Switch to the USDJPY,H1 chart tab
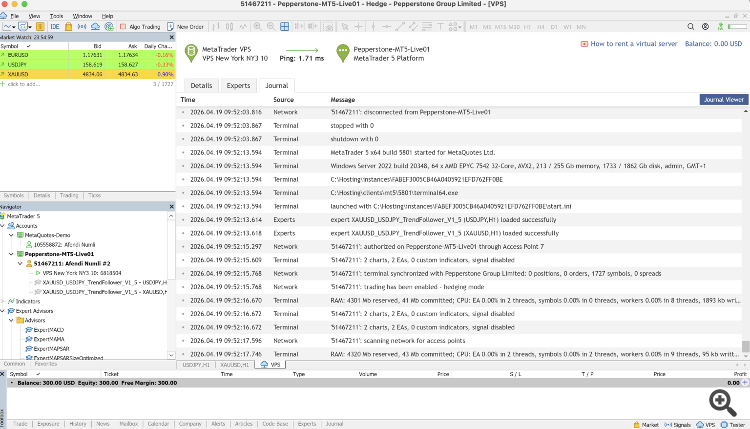750x429 pixels. tap(196, 364)
